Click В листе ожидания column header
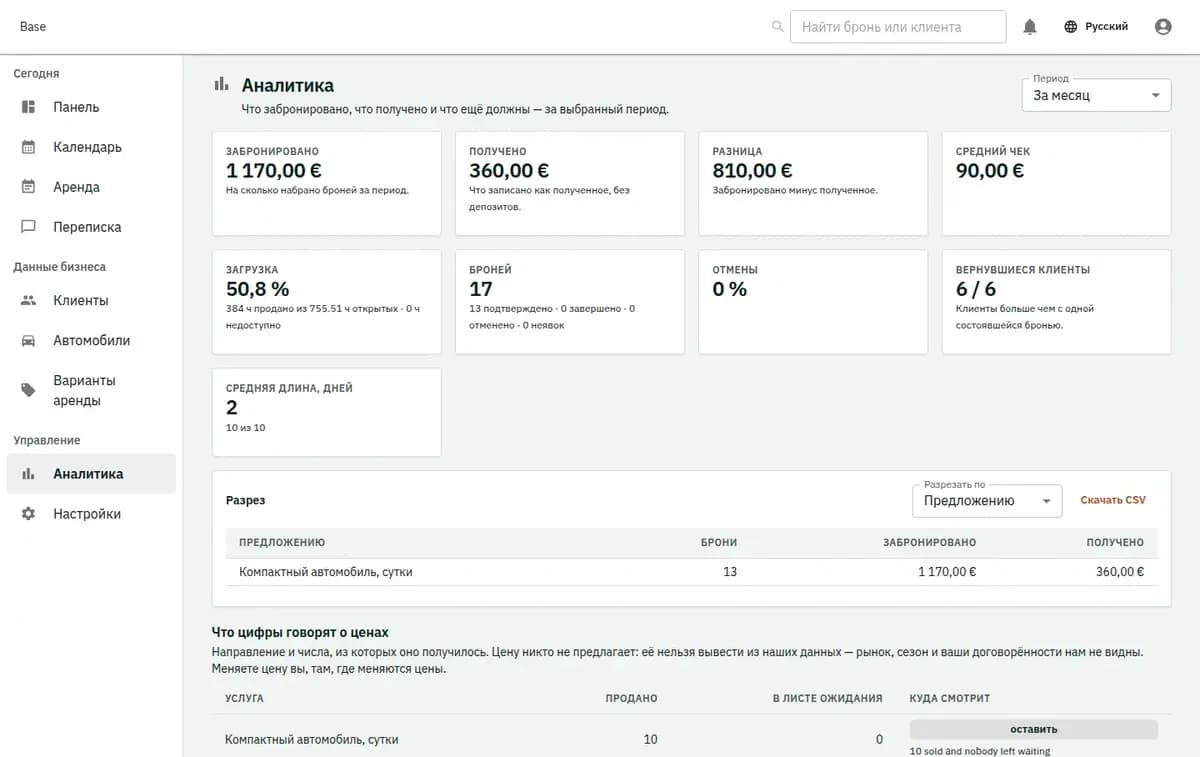 pyautogui.click(x=828, y=698)
